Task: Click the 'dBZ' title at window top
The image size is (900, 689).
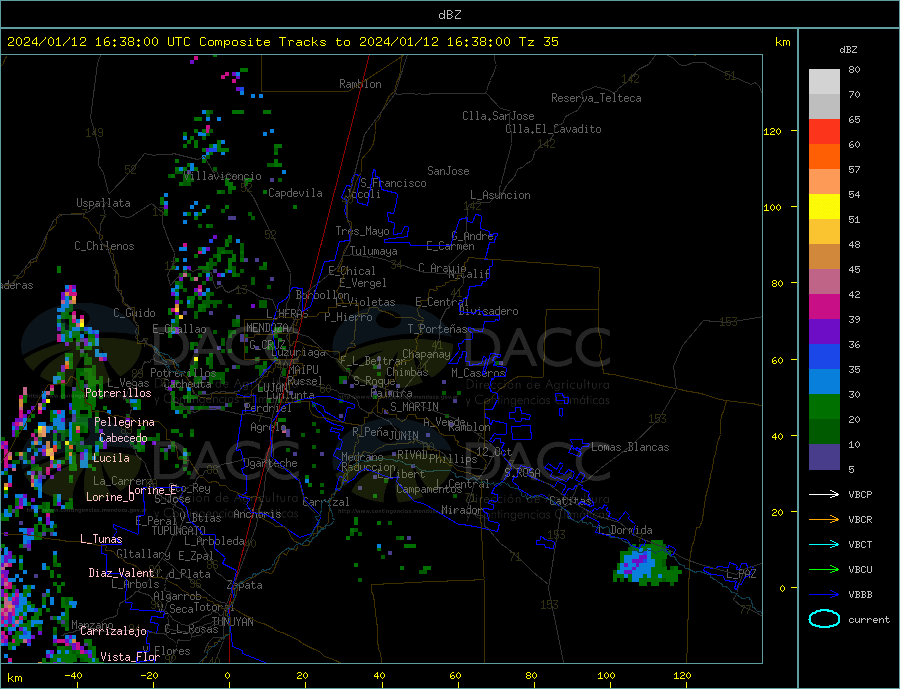Action: click(x=449, y=15)
